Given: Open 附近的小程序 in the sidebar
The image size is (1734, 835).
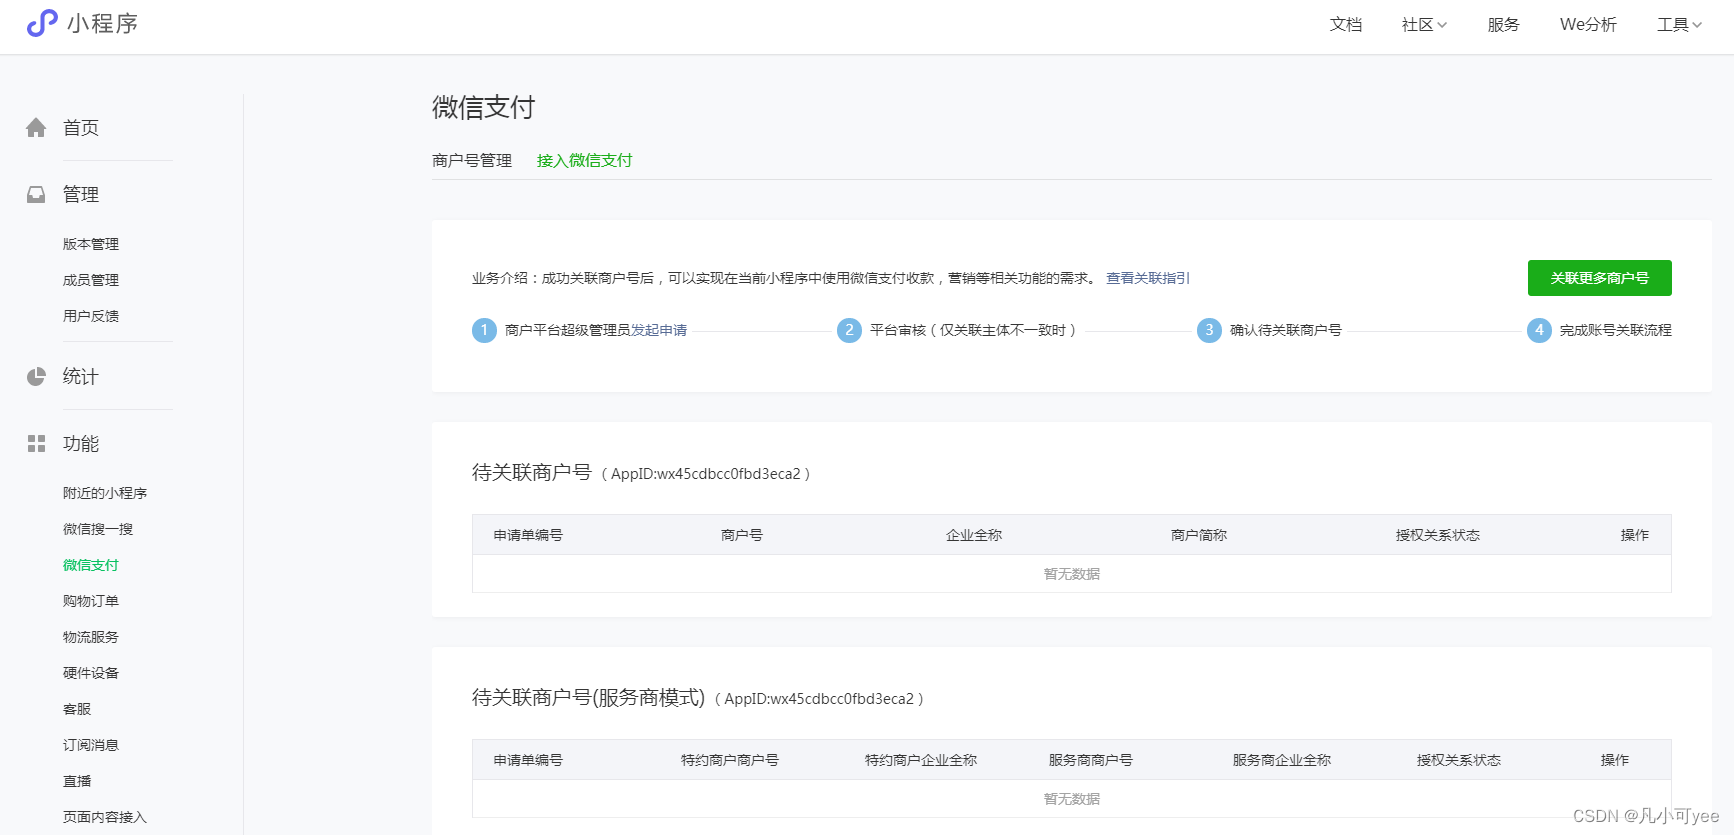Looking at the screenshot, I should pyautogui.click(x=105, y=493).
